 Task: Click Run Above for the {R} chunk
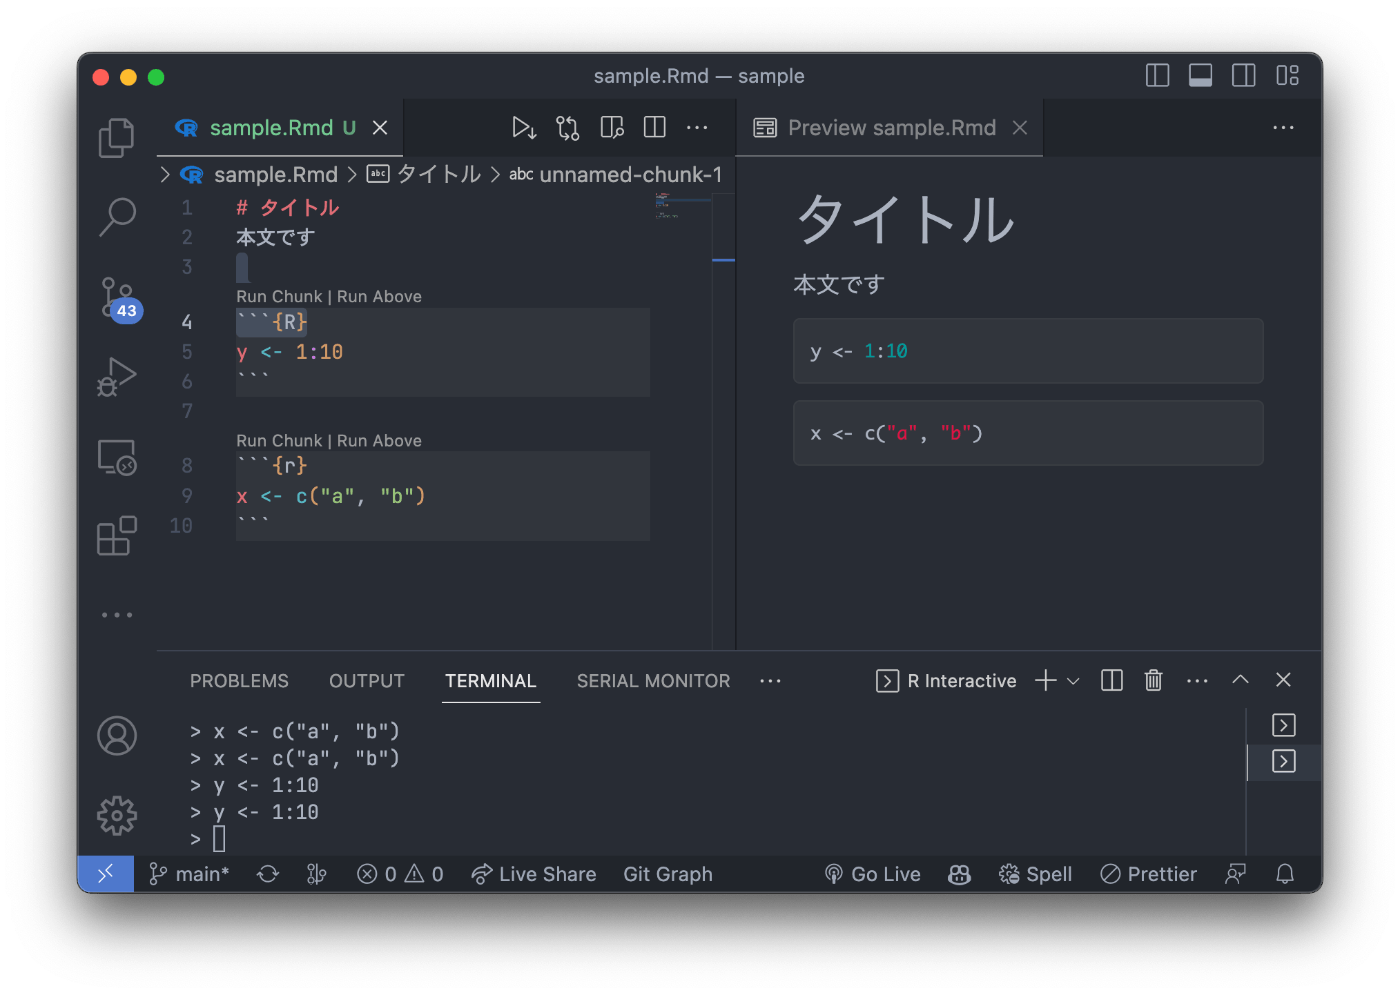click(379, 297)
